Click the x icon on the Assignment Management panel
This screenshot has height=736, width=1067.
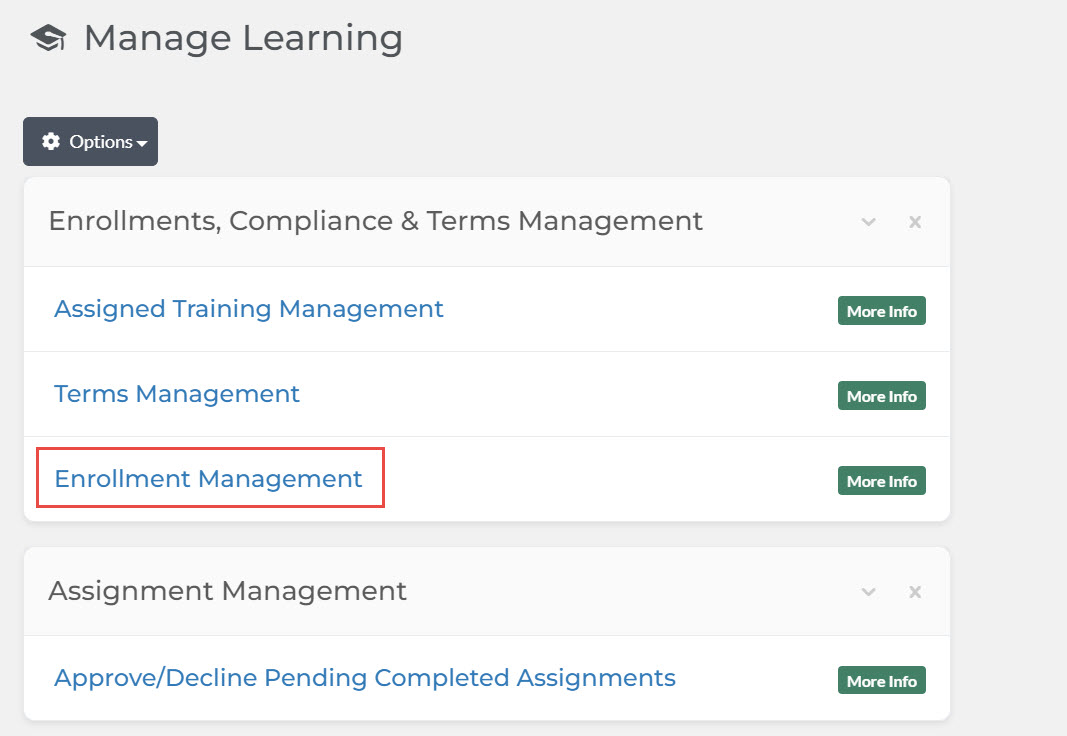tap(915, 591)
